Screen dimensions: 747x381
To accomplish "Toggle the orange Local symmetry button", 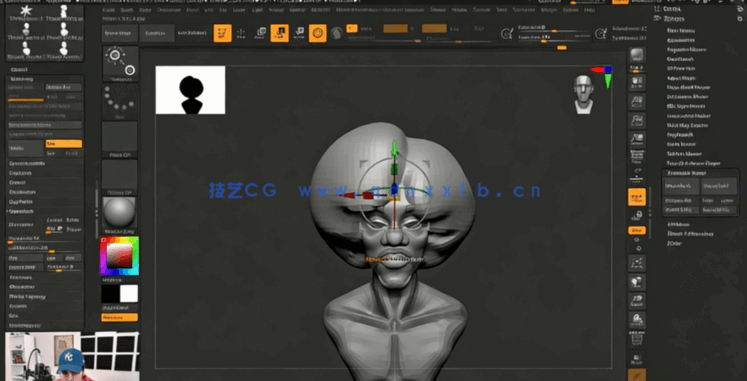I will point(637,197).
